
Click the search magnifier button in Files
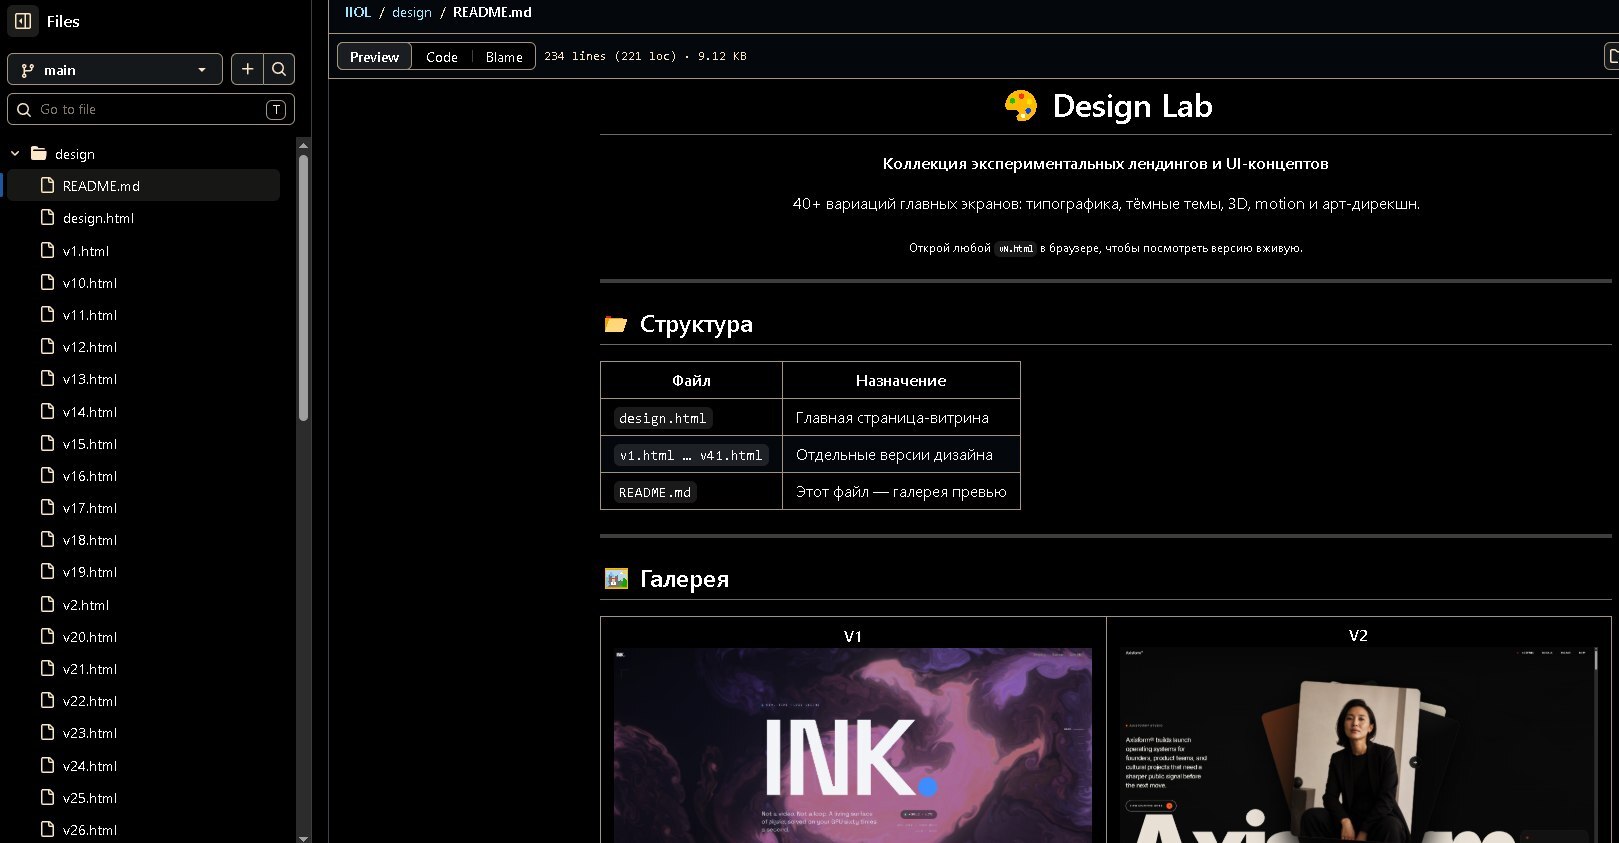point(279,69)
